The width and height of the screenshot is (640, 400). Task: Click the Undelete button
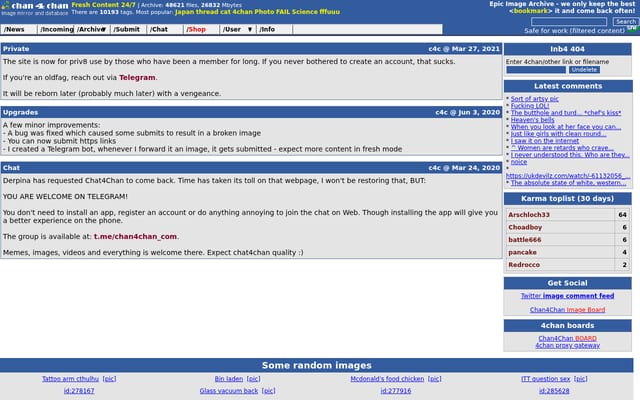click(x=584, y=70)
